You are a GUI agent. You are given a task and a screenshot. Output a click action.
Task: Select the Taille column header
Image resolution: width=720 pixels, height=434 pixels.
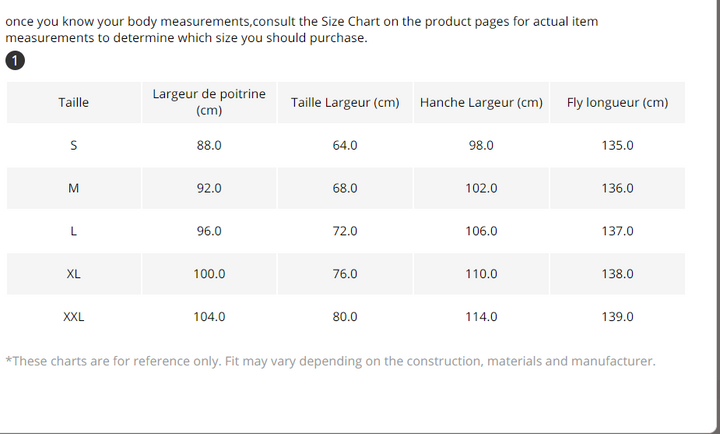coord(73,102)
